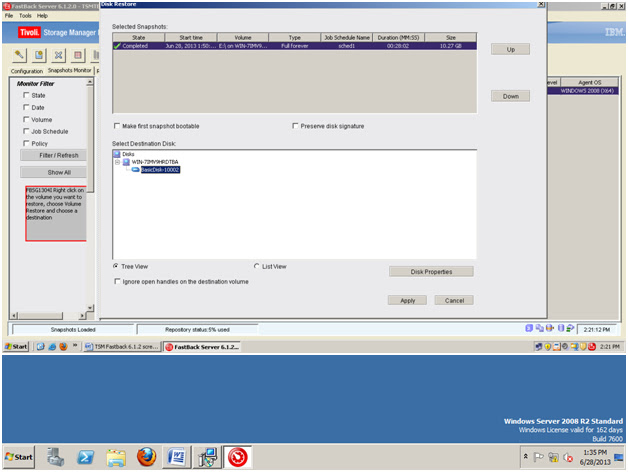Screen dimensions: 628x472
Task: Click Firefox quick launch icon in inner taskbar
Action: [63, 347]
